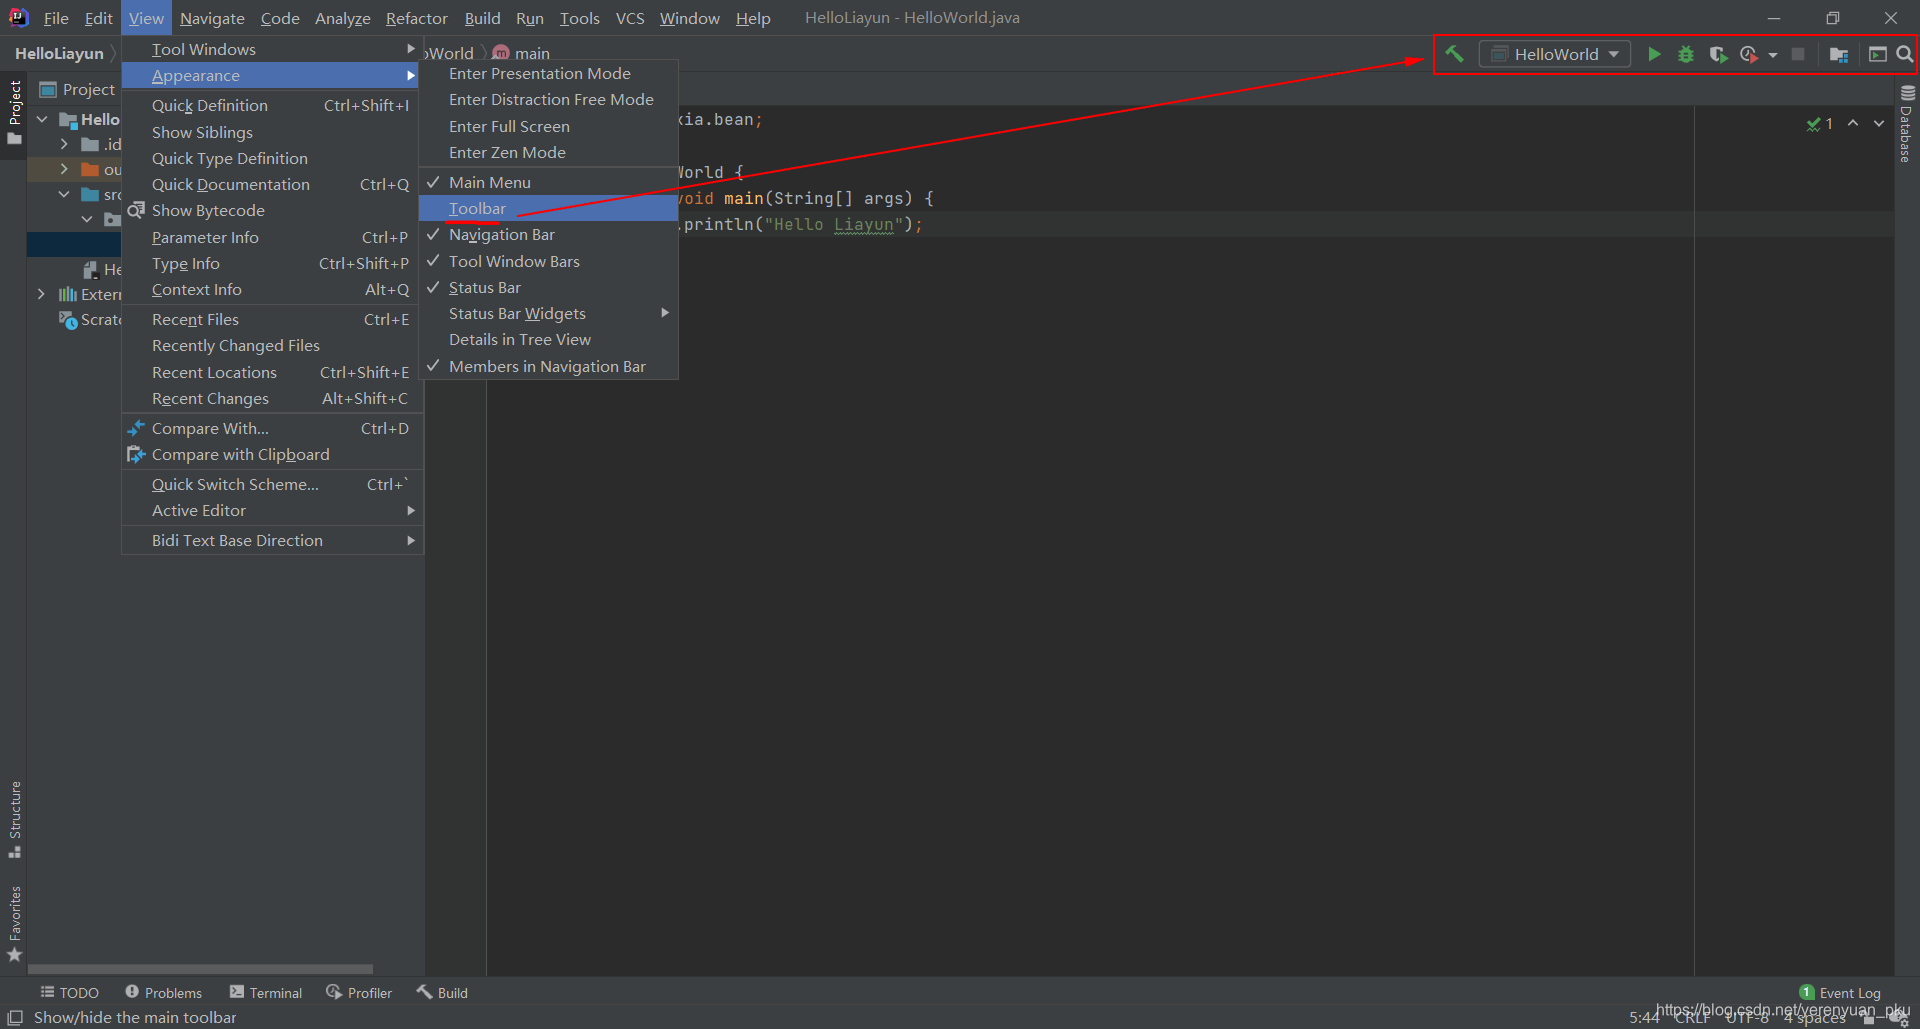Open the Problems tool window
This screenshot has height=1029, width=1920.
pyautogui.click(x=163, y=992)
